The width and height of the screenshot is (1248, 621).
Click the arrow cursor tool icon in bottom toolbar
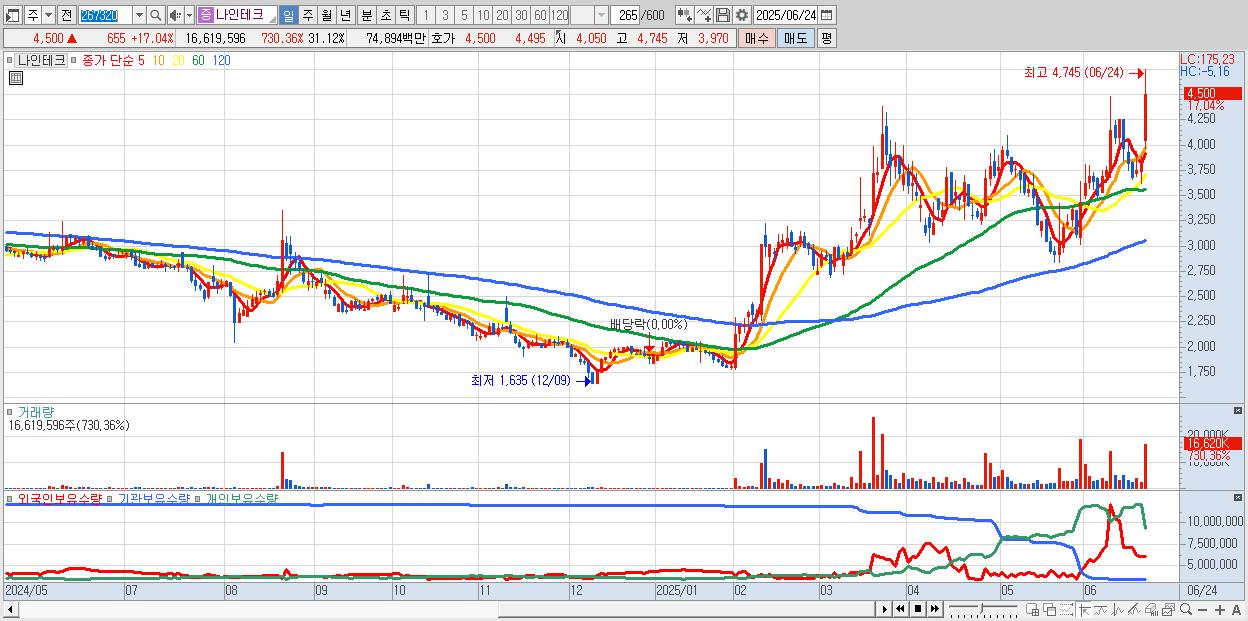[x=1085, y=610]
